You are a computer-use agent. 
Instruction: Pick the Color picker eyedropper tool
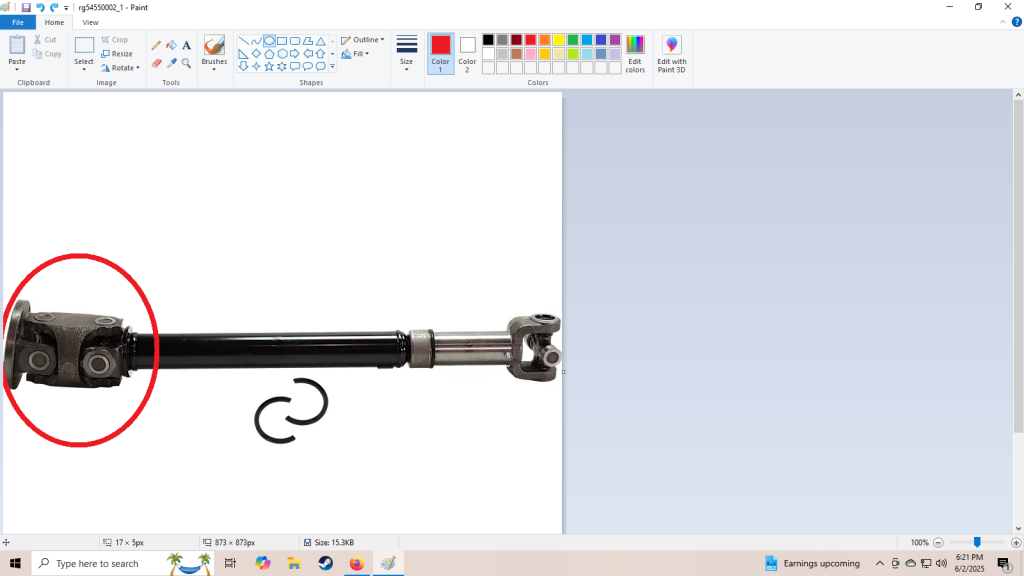[171, 63]
